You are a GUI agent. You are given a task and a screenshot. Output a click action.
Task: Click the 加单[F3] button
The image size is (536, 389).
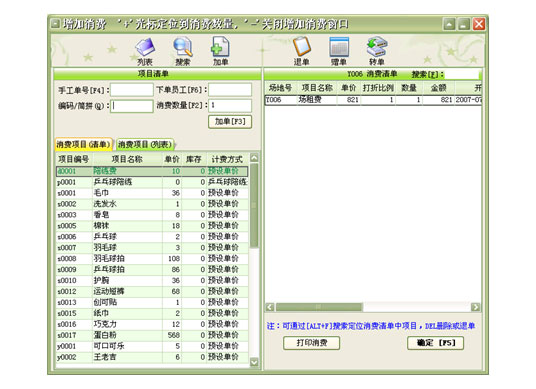click(x=230, y=122)
